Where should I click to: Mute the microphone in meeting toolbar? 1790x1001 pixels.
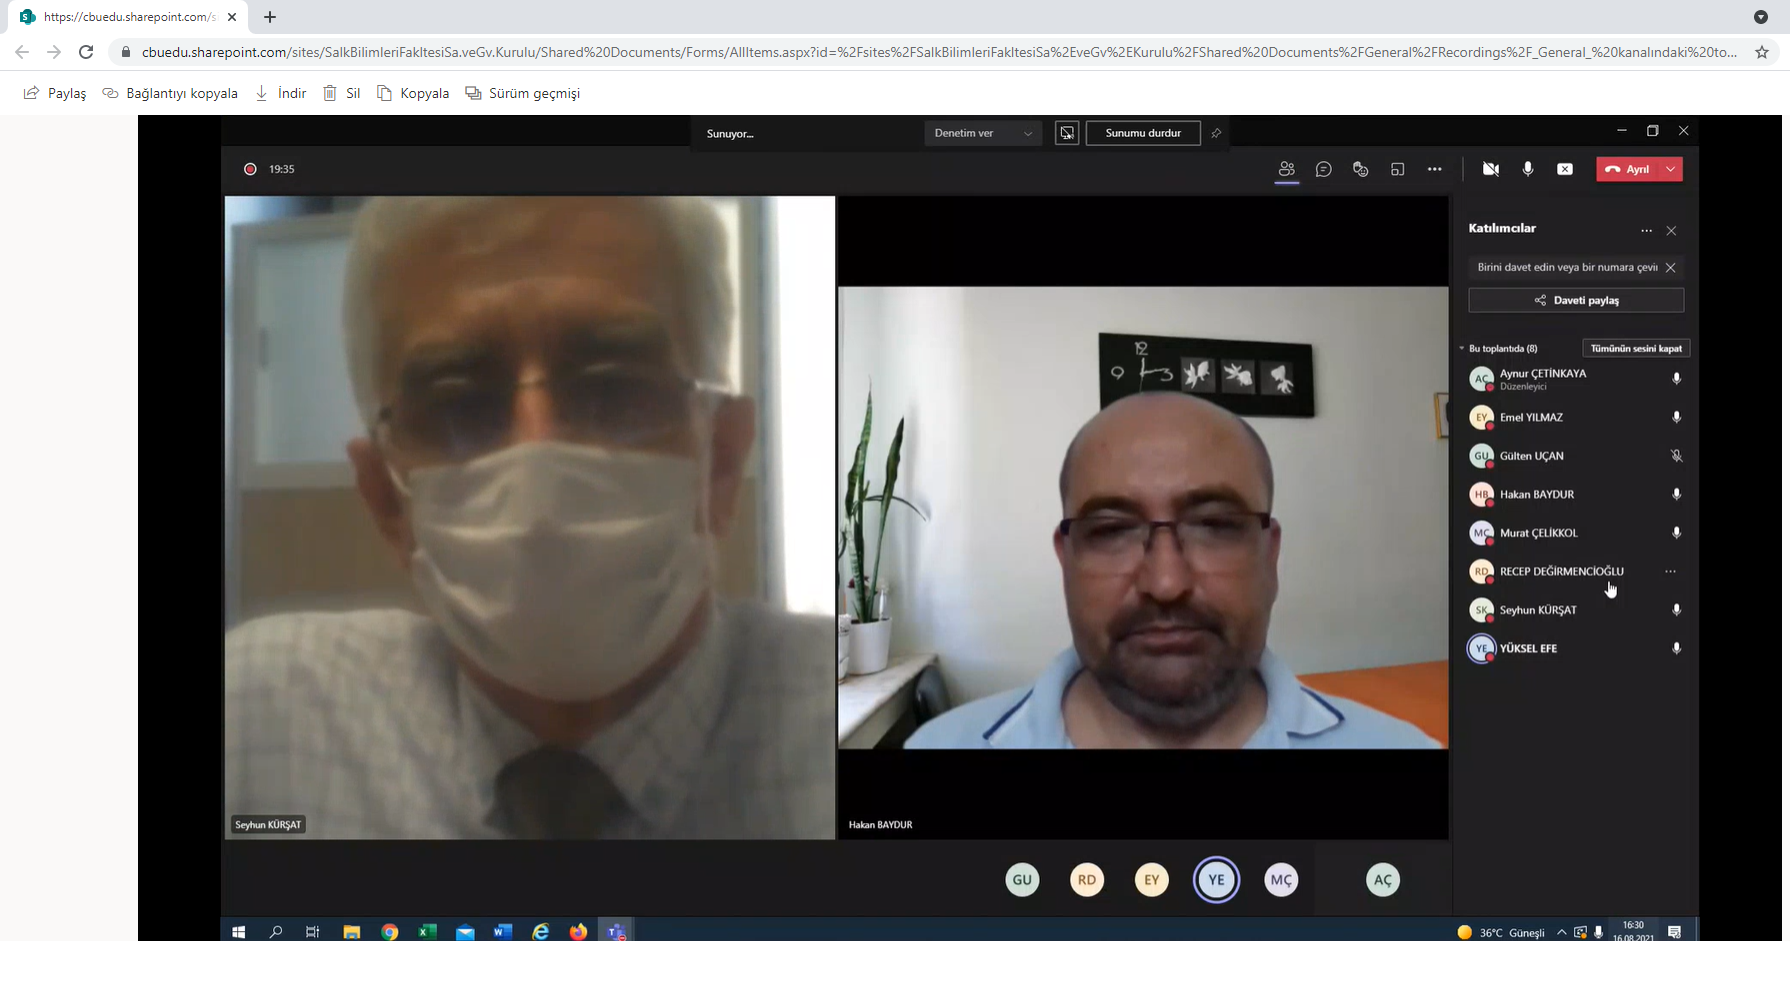click(1527, 170)
